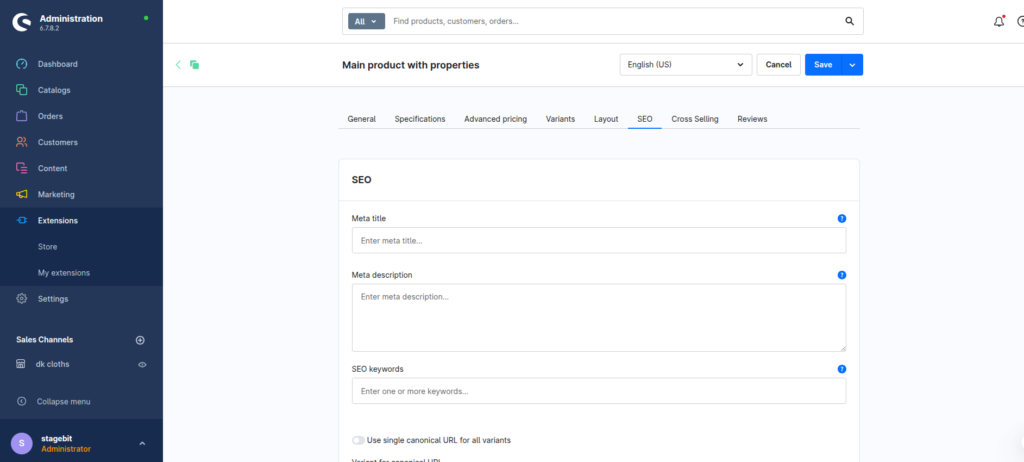Click the Customers people icon
1024x462 pixels.
22,142
